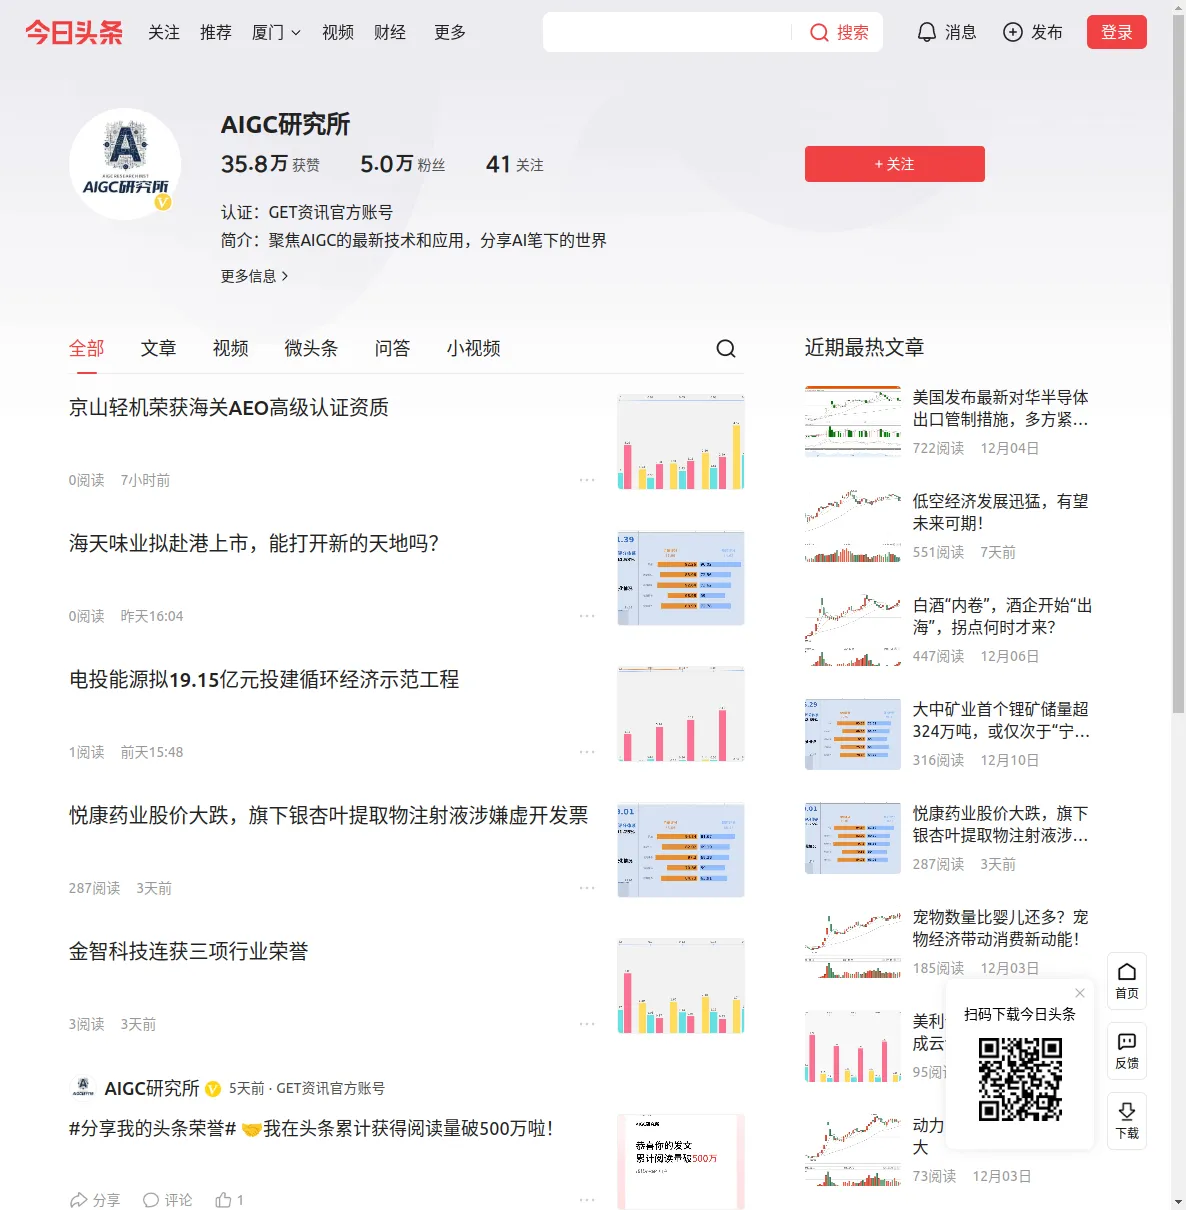Viewport: 1186px width, 1210px height.
Task: Click the 登录 login button
Action: (1117, 32)
